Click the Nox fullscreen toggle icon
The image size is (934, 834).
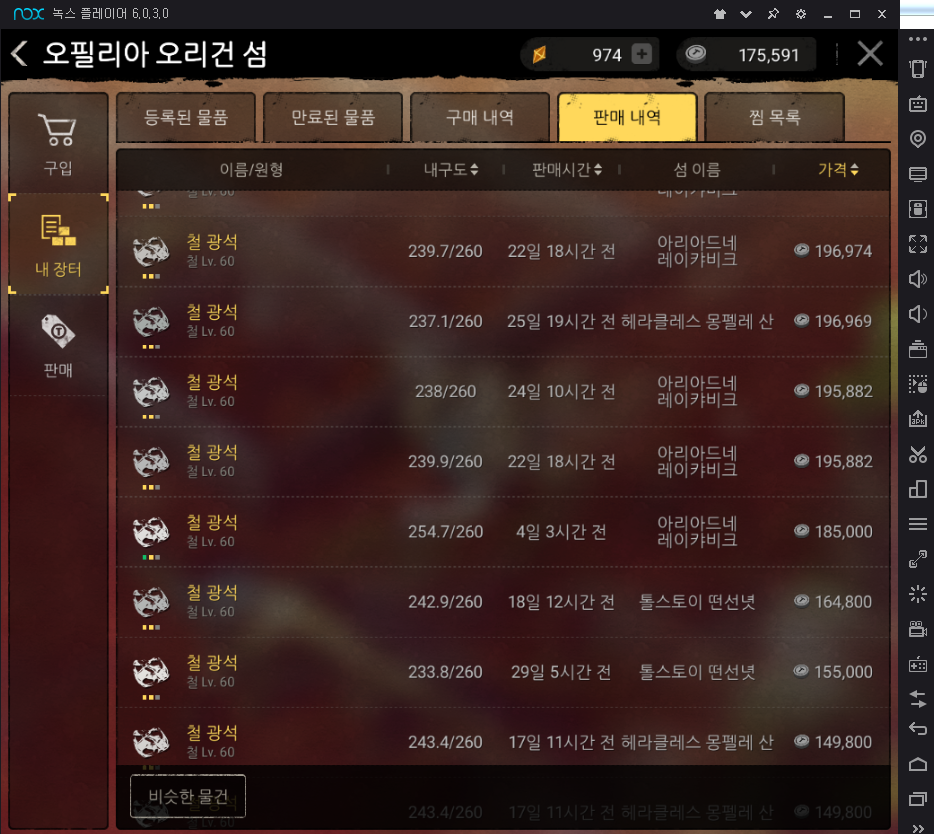click(x=917, y=243)
